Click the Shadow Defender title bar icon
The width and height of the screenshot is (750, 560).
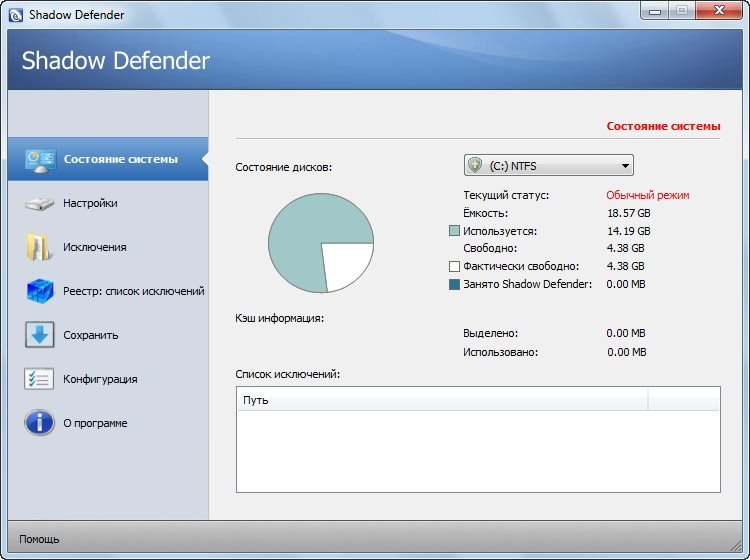point(16,15)
